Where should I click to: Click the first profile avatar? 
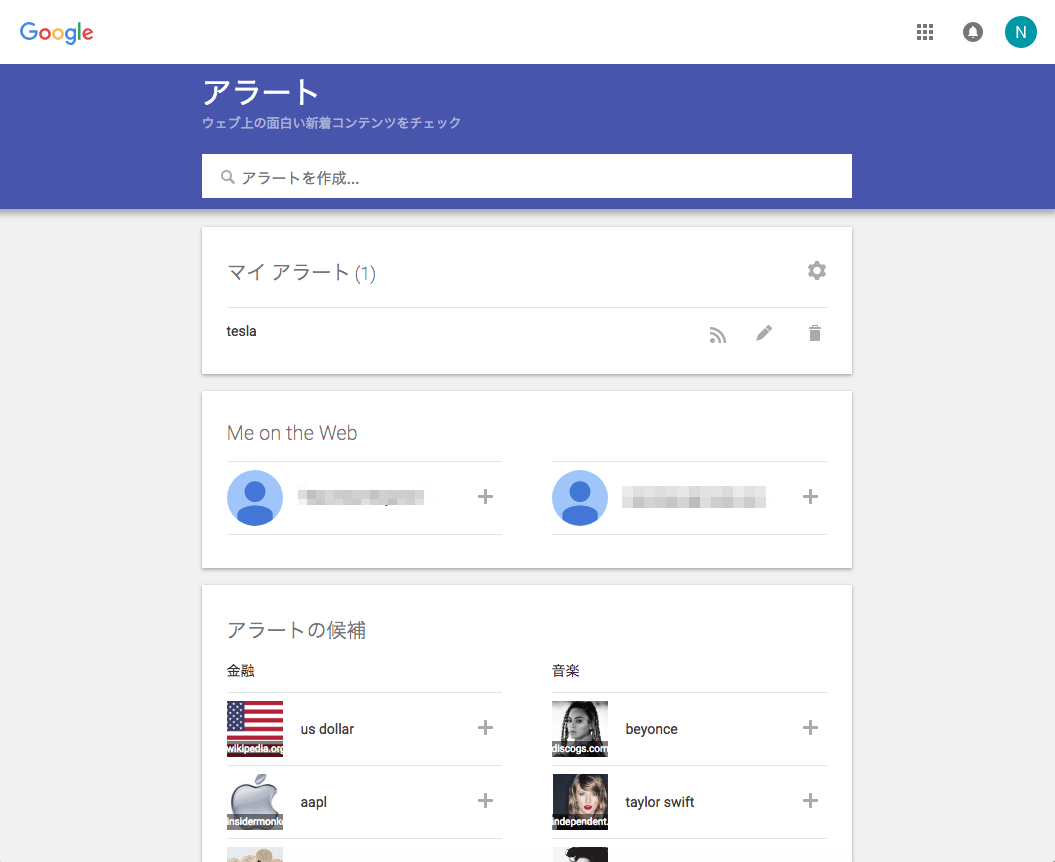coord(254,498)
